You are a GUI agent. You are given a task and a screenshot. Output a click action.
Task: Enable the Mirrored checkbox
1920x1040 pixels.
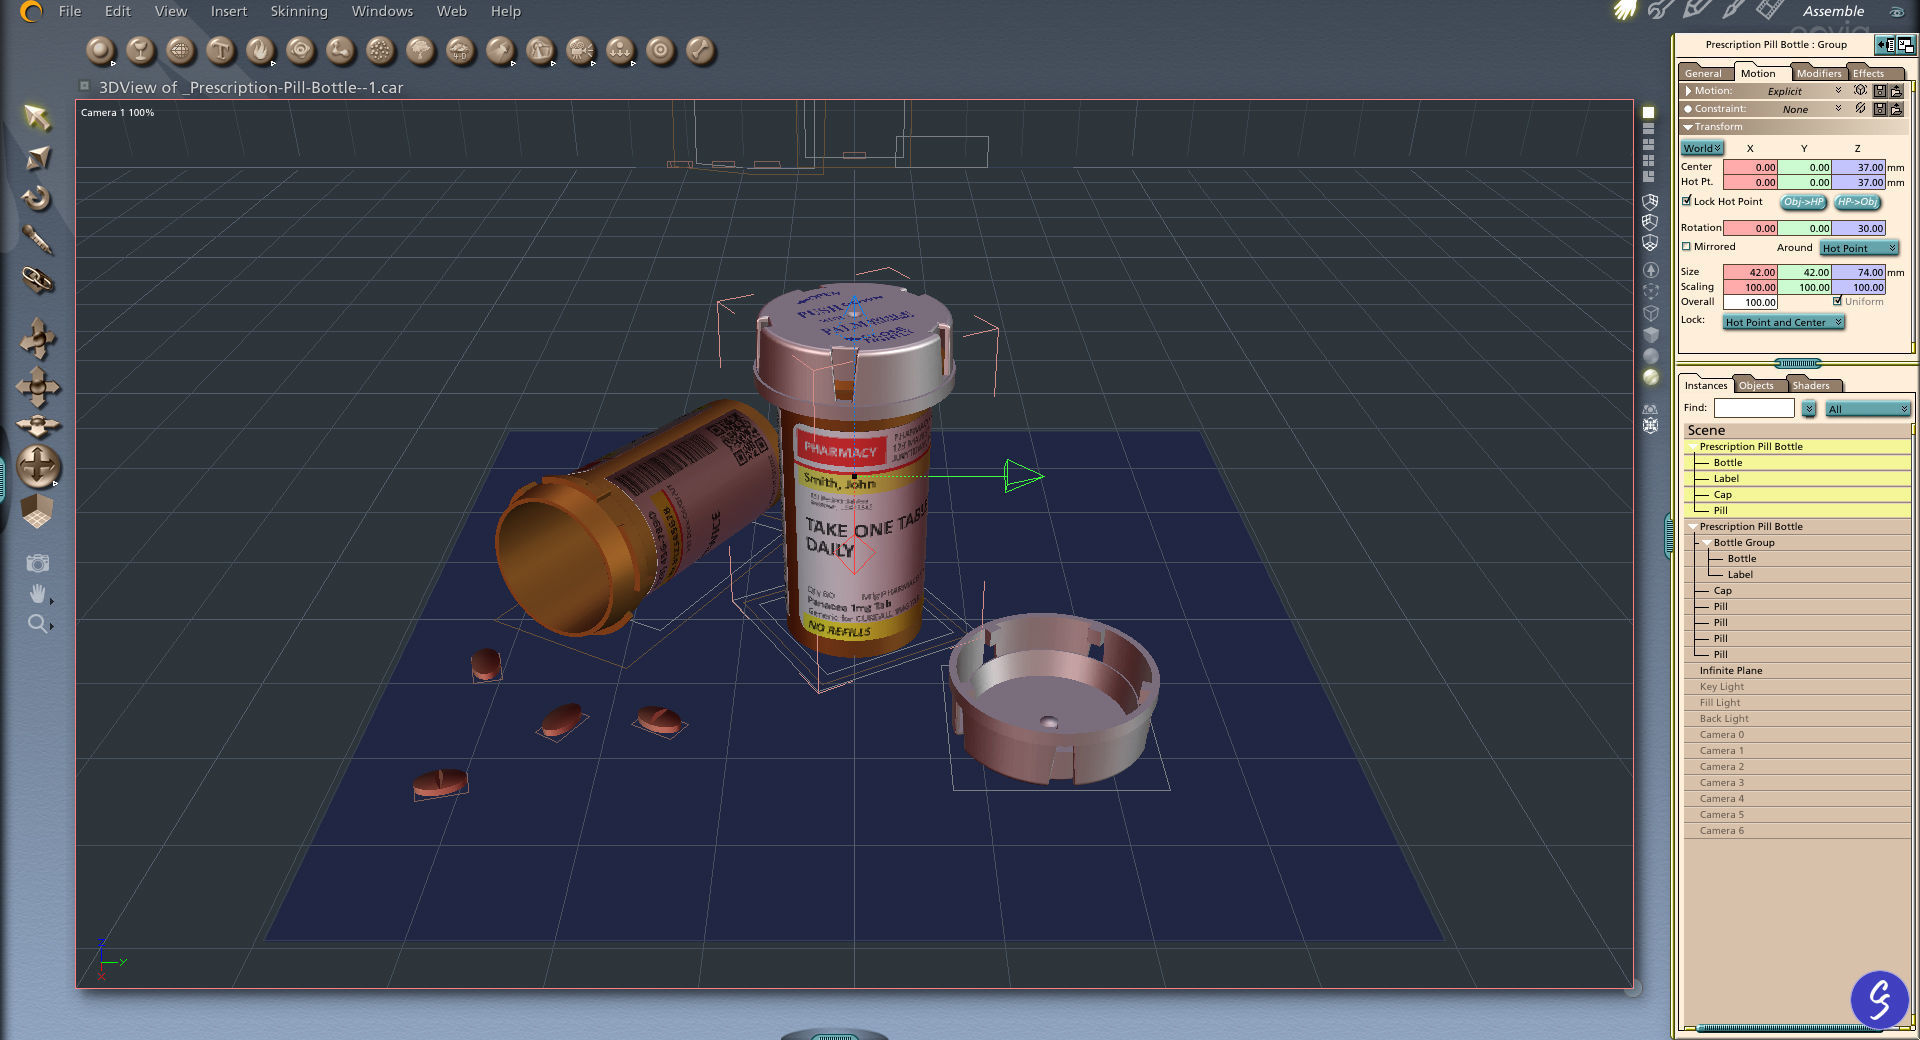tap(1686, 246)
